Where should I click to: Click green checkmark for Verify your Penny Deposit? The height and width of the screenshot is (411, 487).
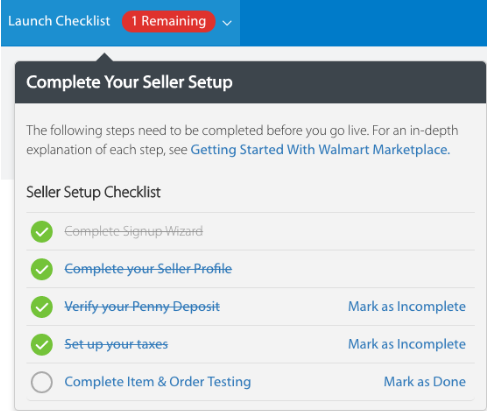click(x=42, y=307)
